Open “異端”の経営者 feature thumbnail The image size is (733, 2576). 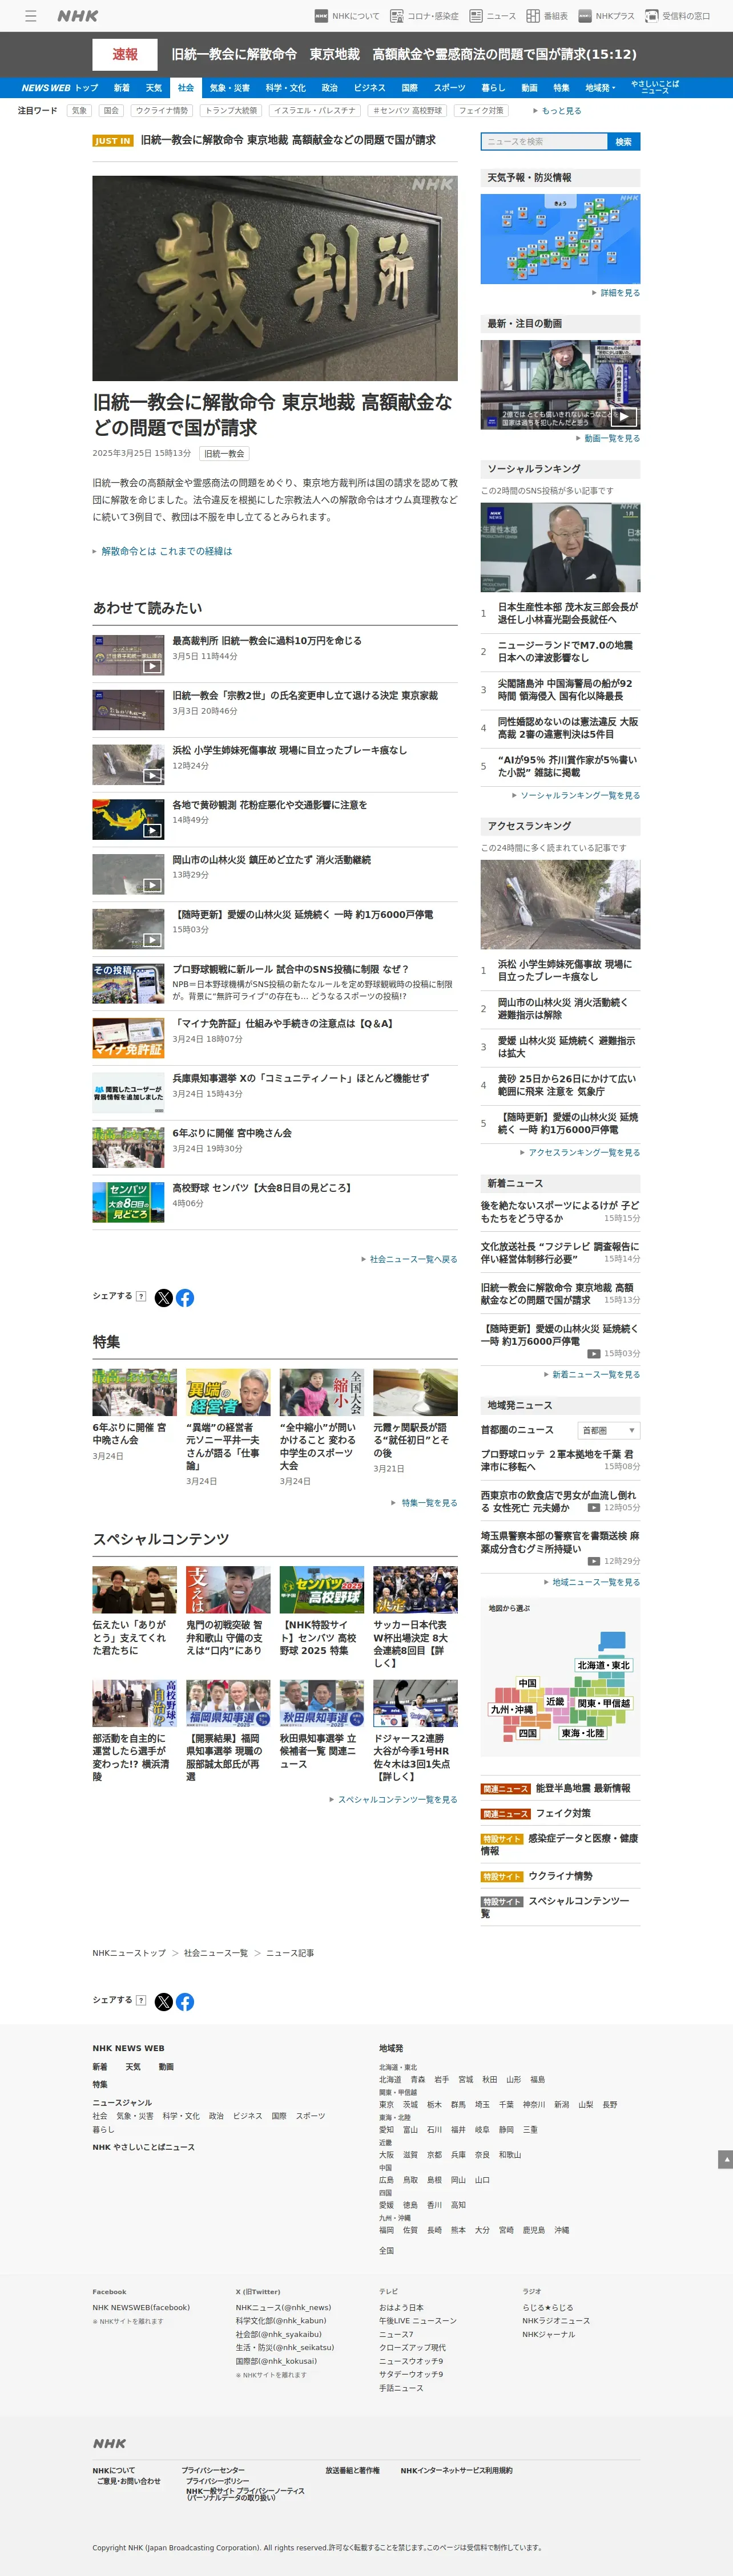228,1392
